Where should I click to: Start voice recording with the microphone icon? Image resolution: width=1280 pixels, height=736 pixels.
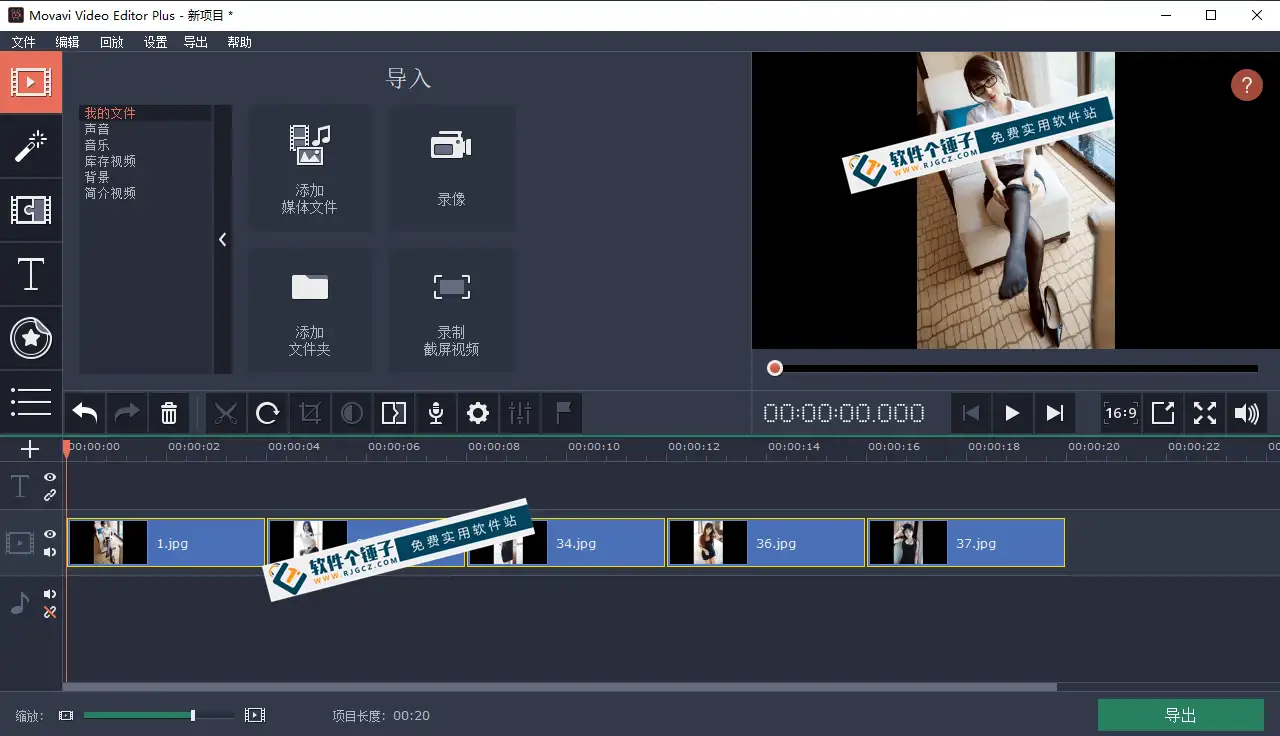click(436, 412)
